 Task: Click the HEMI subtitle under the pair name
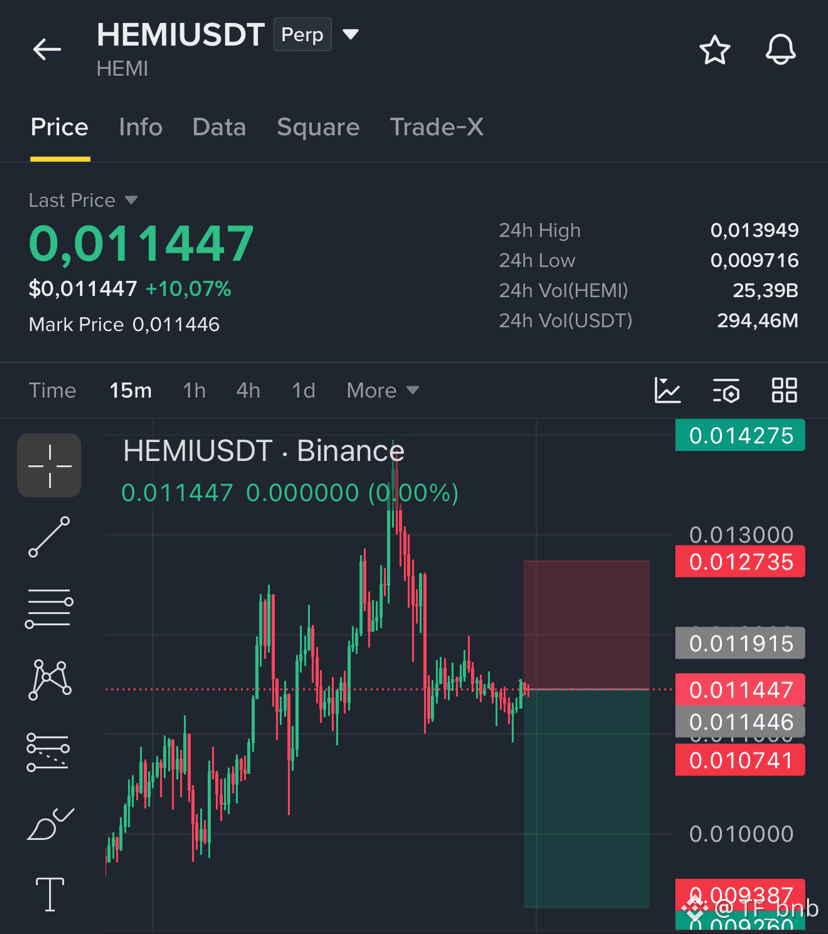[122, 69]
